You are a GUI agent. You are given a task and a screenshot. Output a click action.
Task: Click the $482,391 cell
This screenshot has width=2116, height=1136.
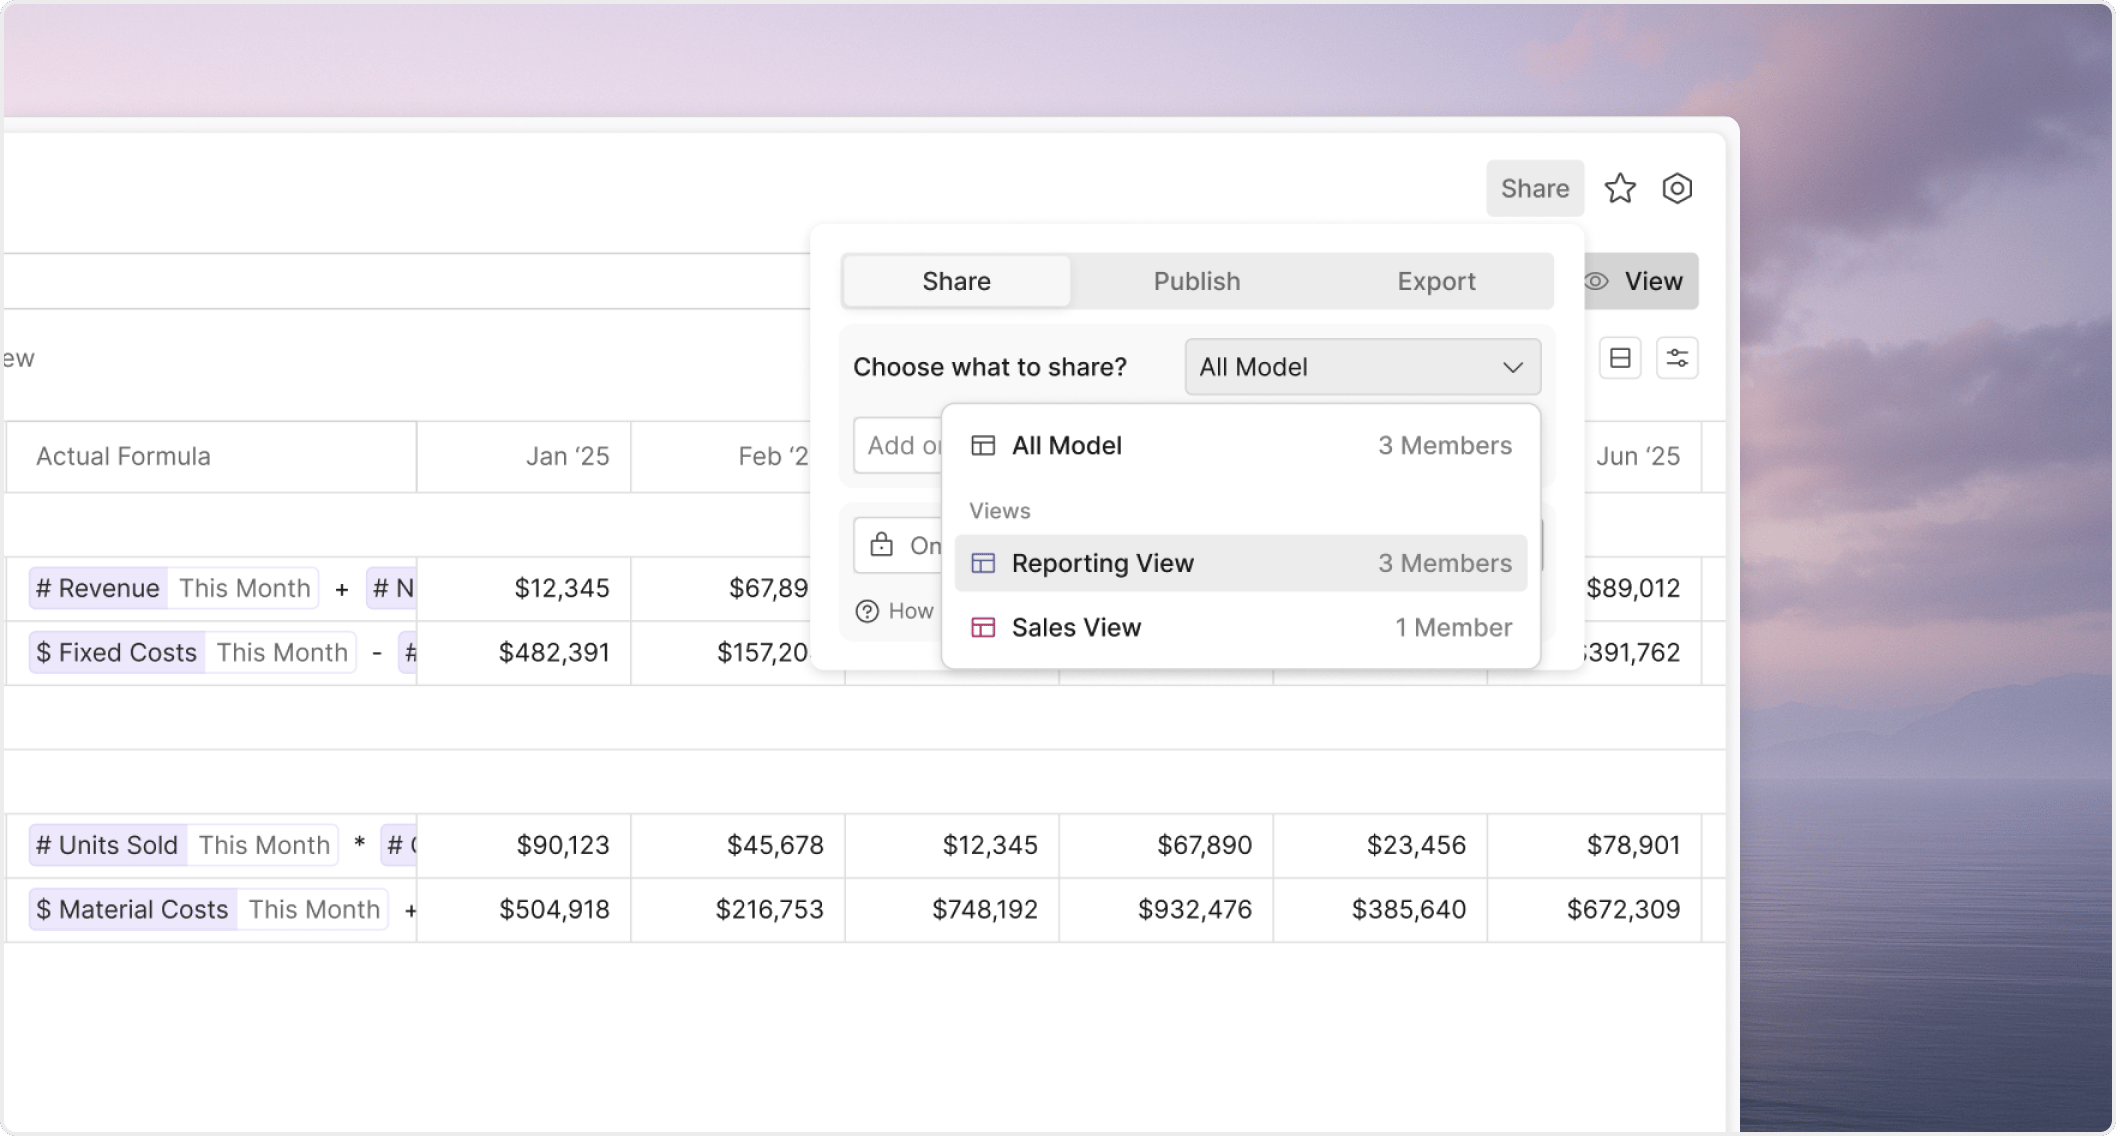(524, 652)
